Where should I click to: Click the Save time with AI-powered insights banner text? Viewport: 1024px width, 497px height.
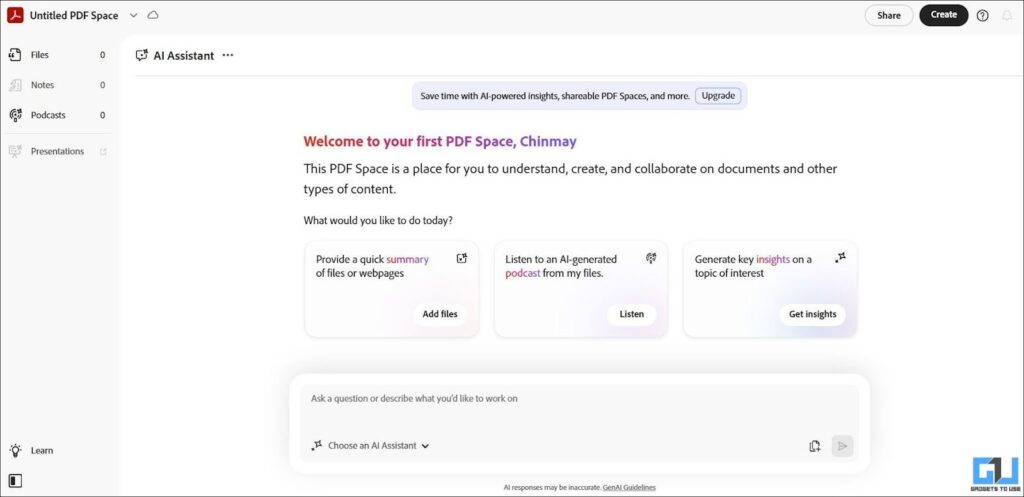pos(555,96)
